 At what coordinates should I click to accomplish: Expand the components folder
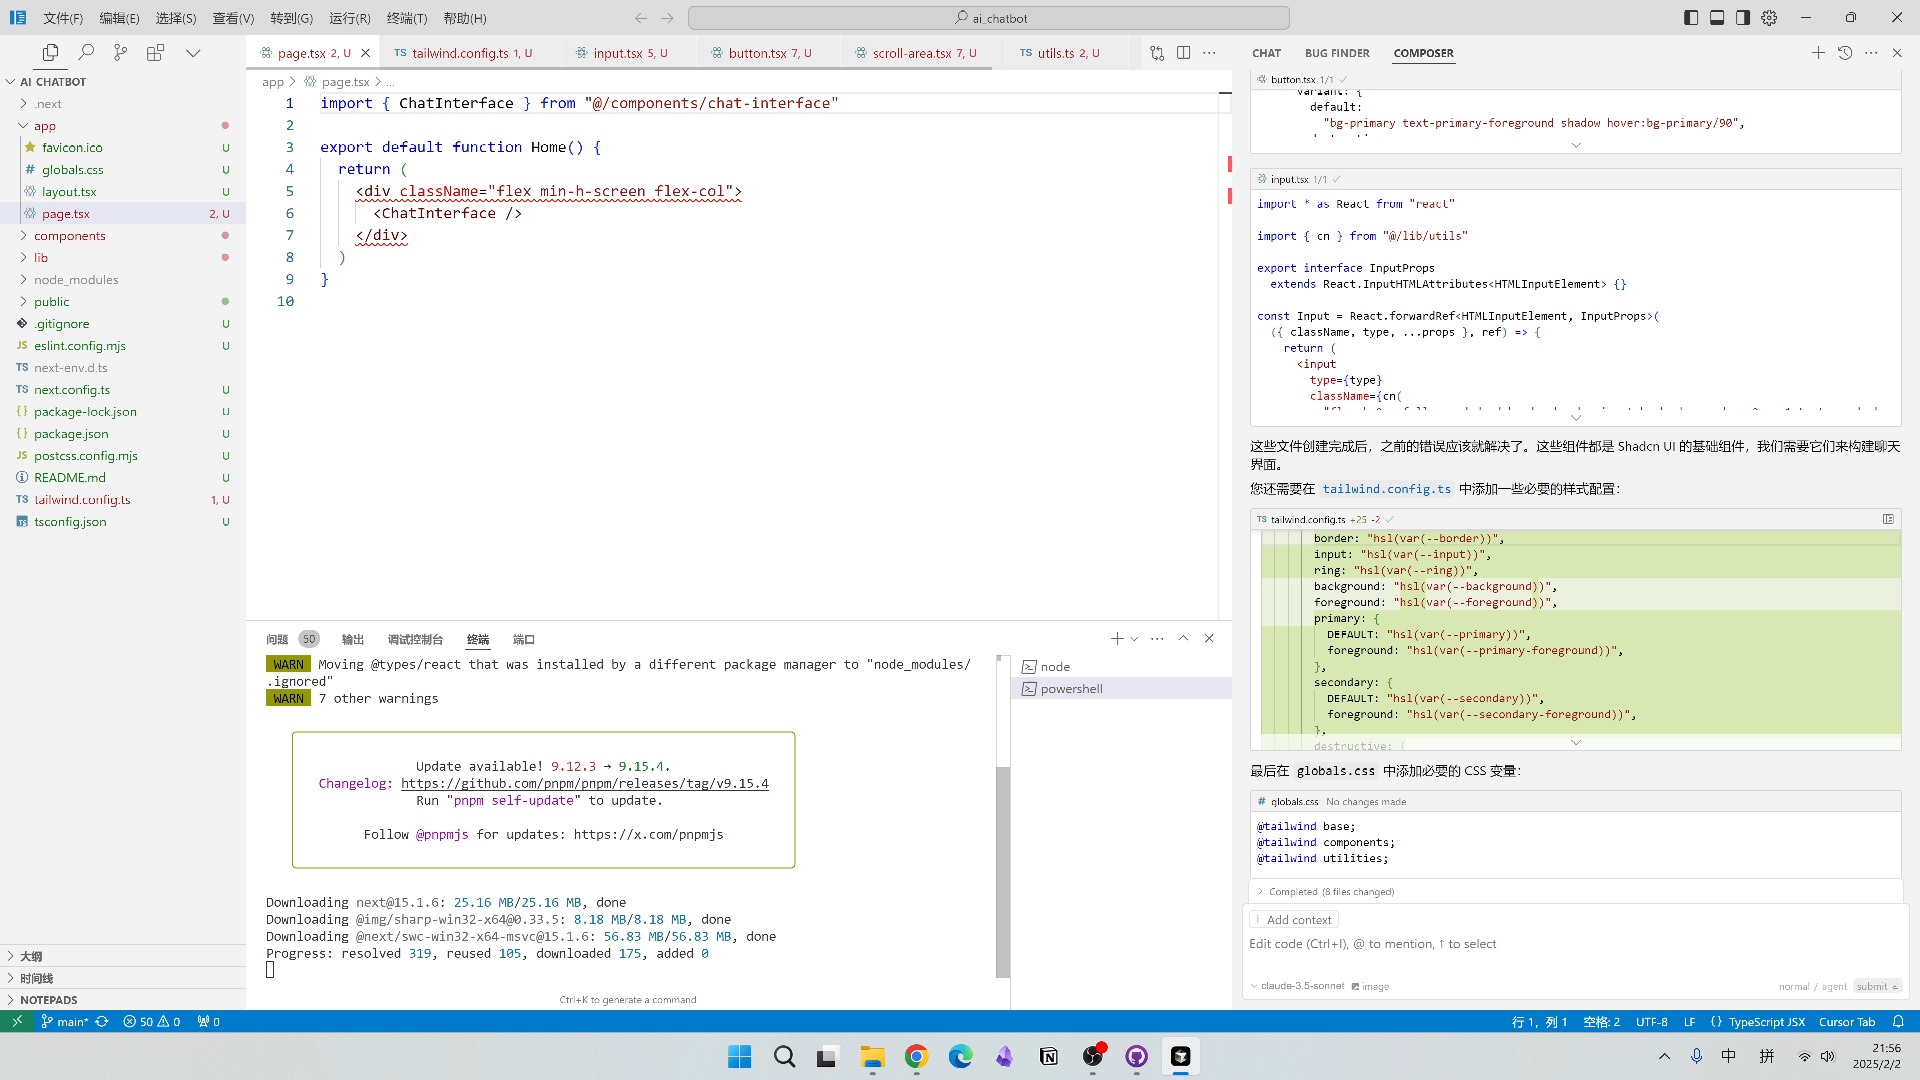click(x=69, y=236)
